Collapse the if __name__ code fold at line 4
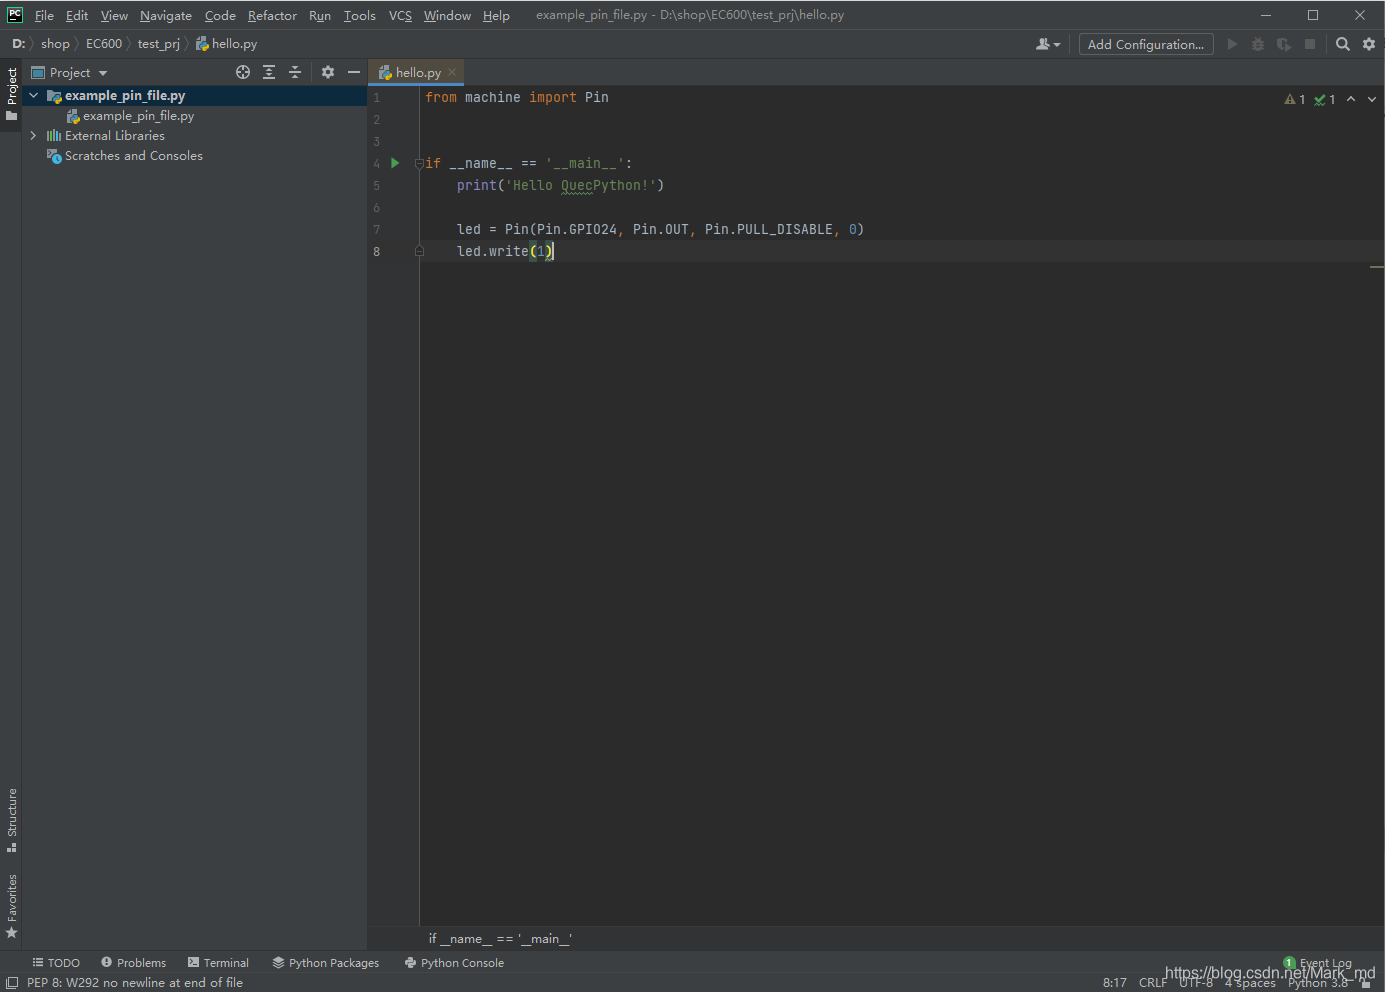The height and width of the screenshot is (992, 1385). coord(419,163)
